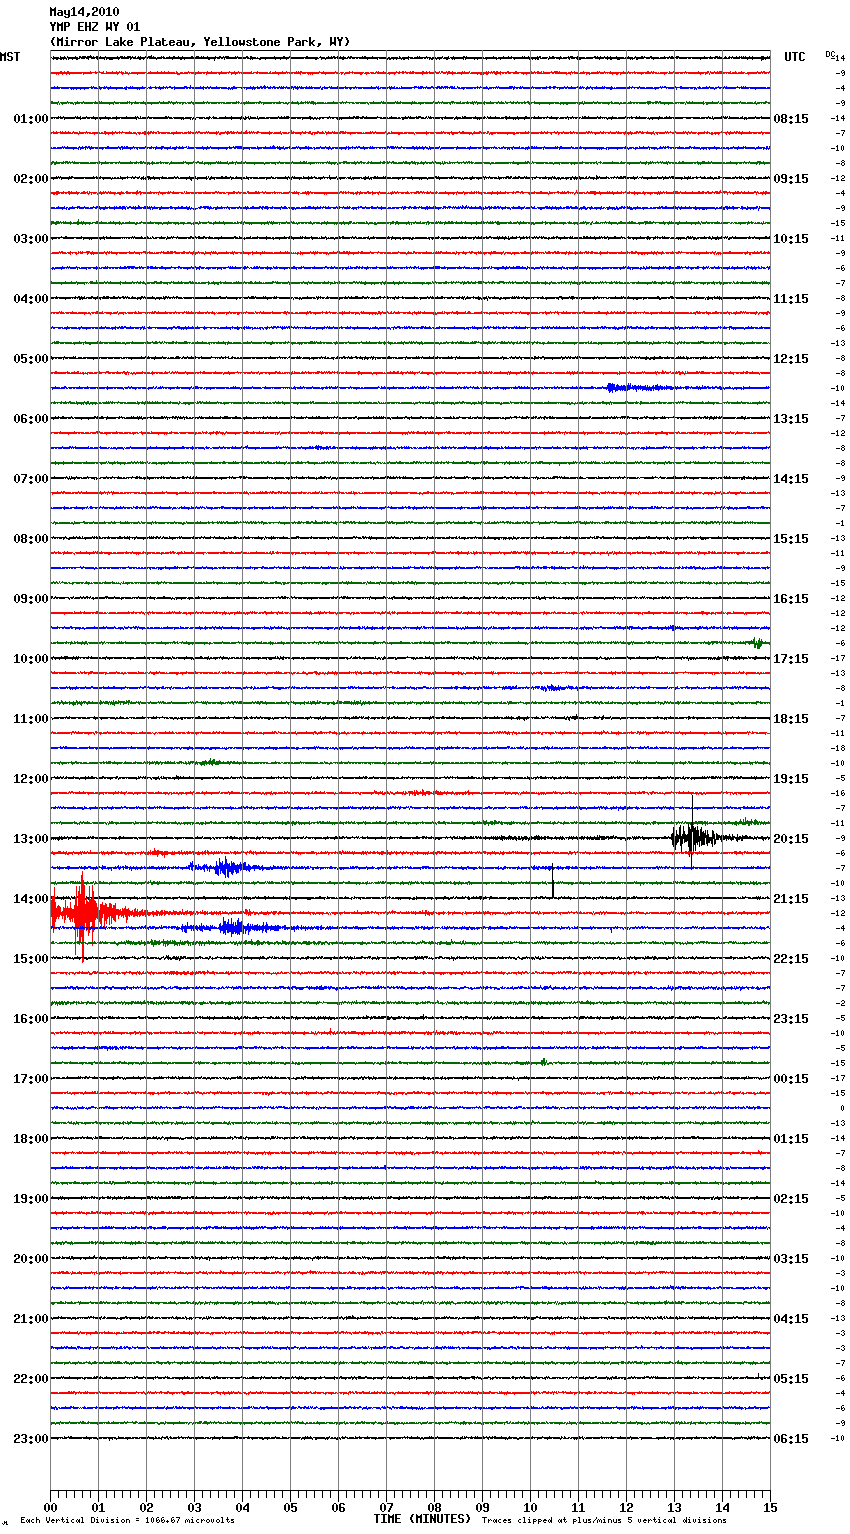Select the 15:00 MST hour label

click(x=31, y=959)
